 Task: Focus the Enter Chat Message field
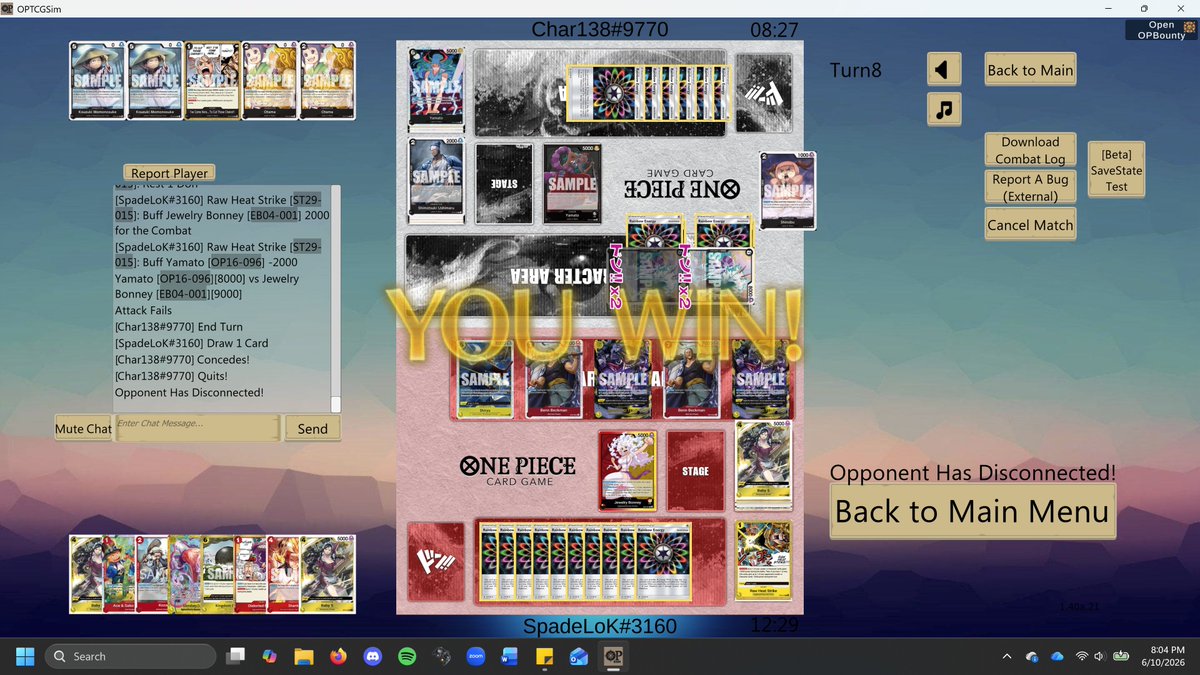(197, 427)
